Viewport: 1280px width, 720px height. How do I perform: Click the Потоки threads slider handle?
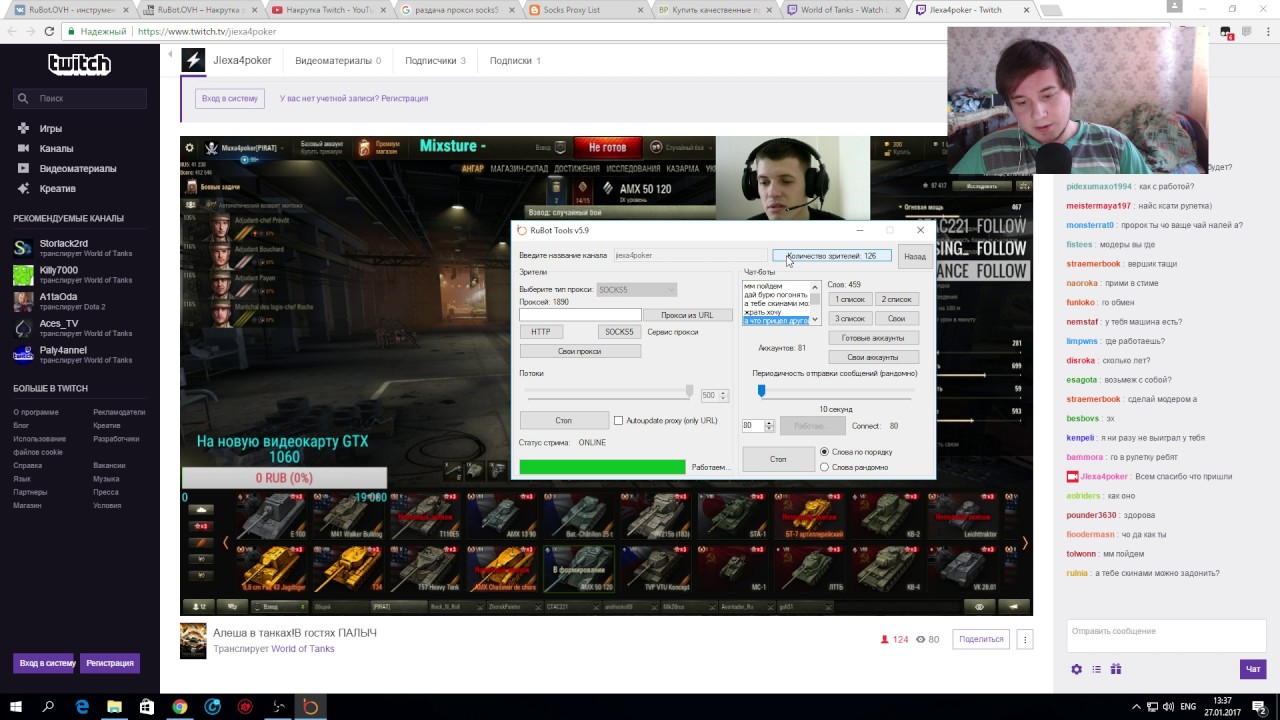click(x=689, y=391)
